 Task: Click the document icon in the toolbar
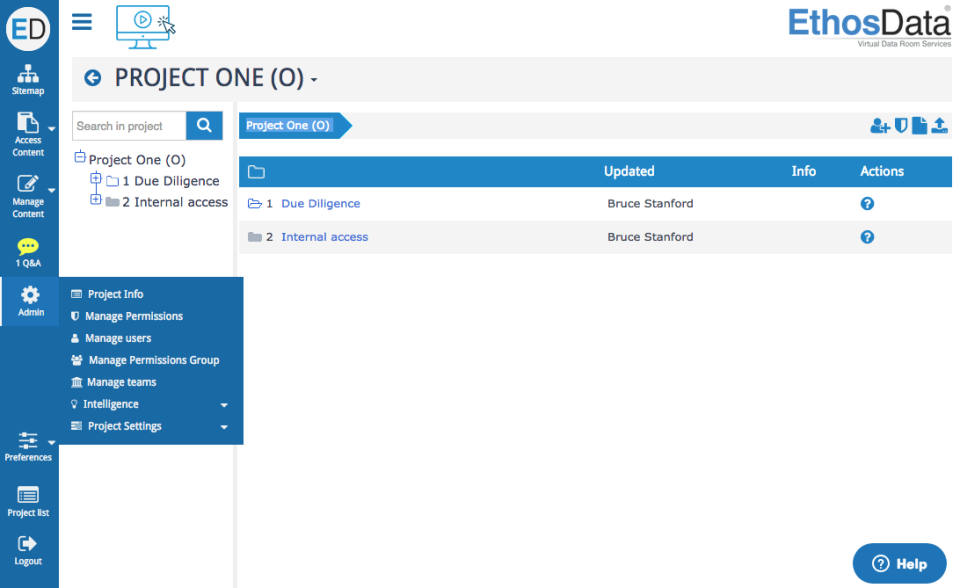coord(920,126)
